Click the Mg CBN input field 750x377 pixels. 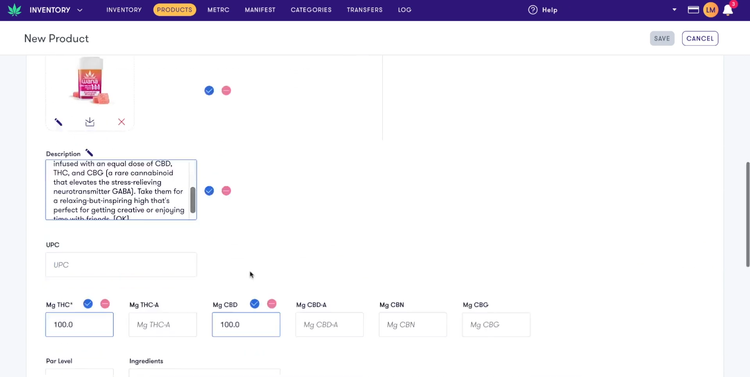click(x=413, y=324)
